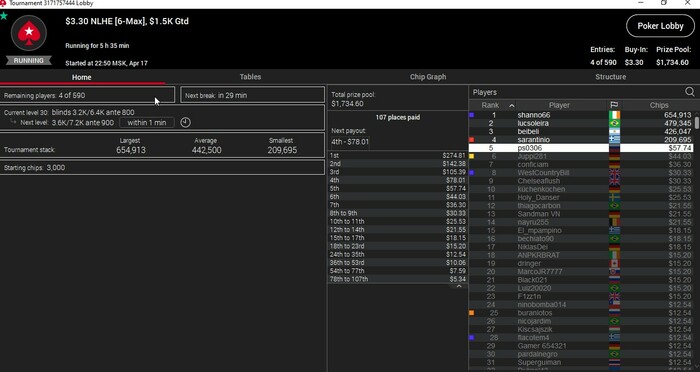Switch to the Home tab

click(x=82, y=77)
